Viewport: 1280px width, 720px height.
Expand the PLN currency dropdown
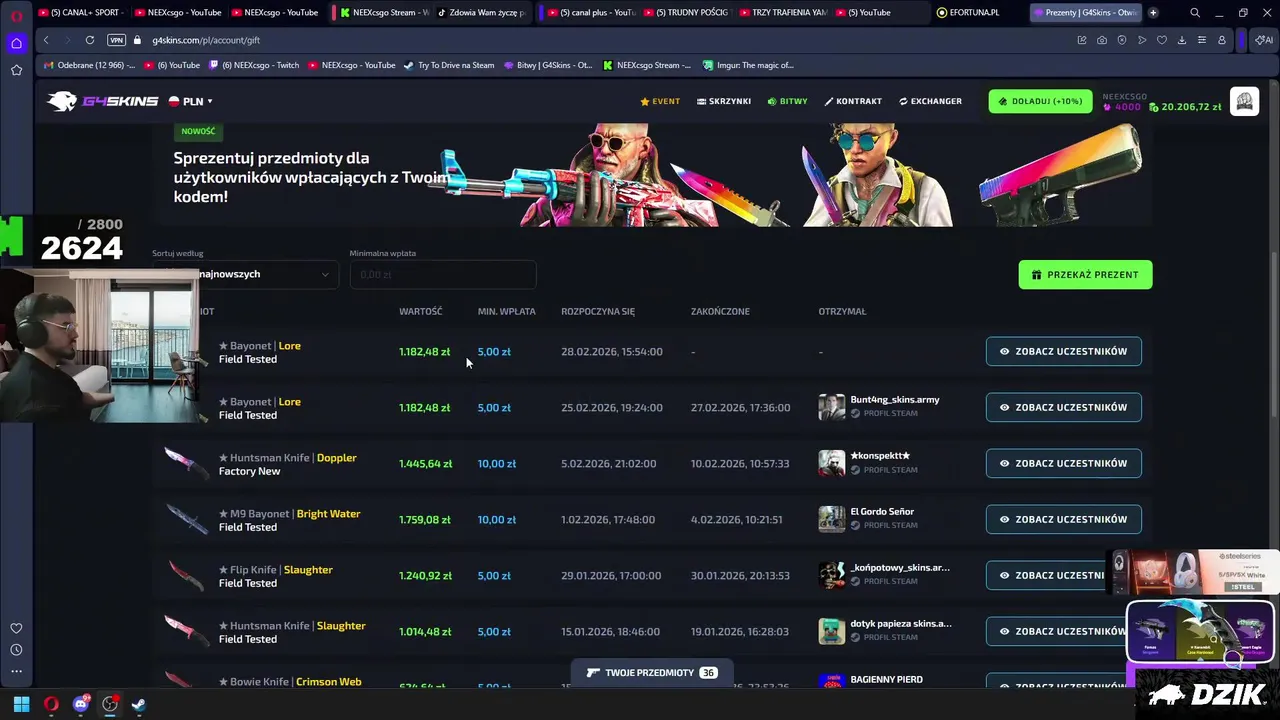[x=190, y=101]
